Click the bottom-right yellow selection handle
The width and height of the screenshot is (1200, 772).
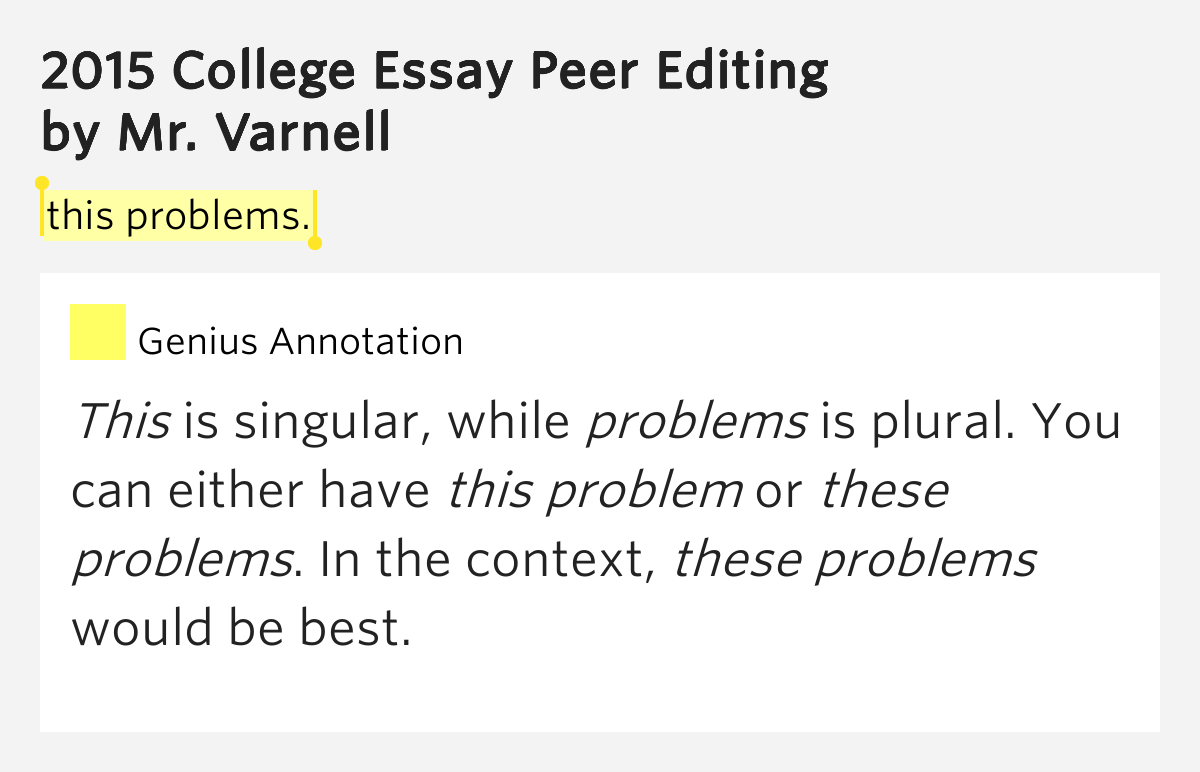[x=315, y=242]
